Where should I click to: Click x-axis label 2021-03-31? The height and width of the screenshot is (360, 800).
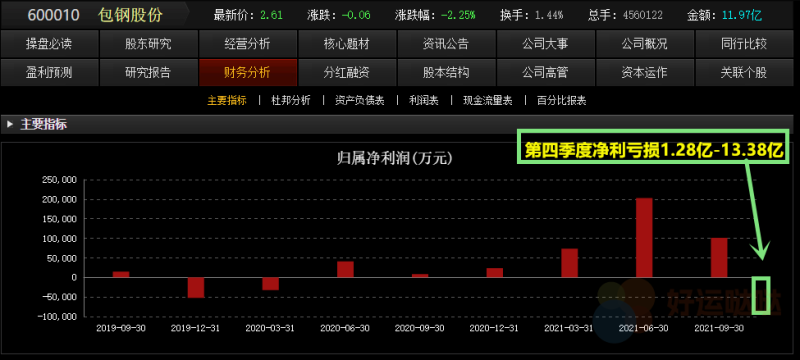[569, 328]
